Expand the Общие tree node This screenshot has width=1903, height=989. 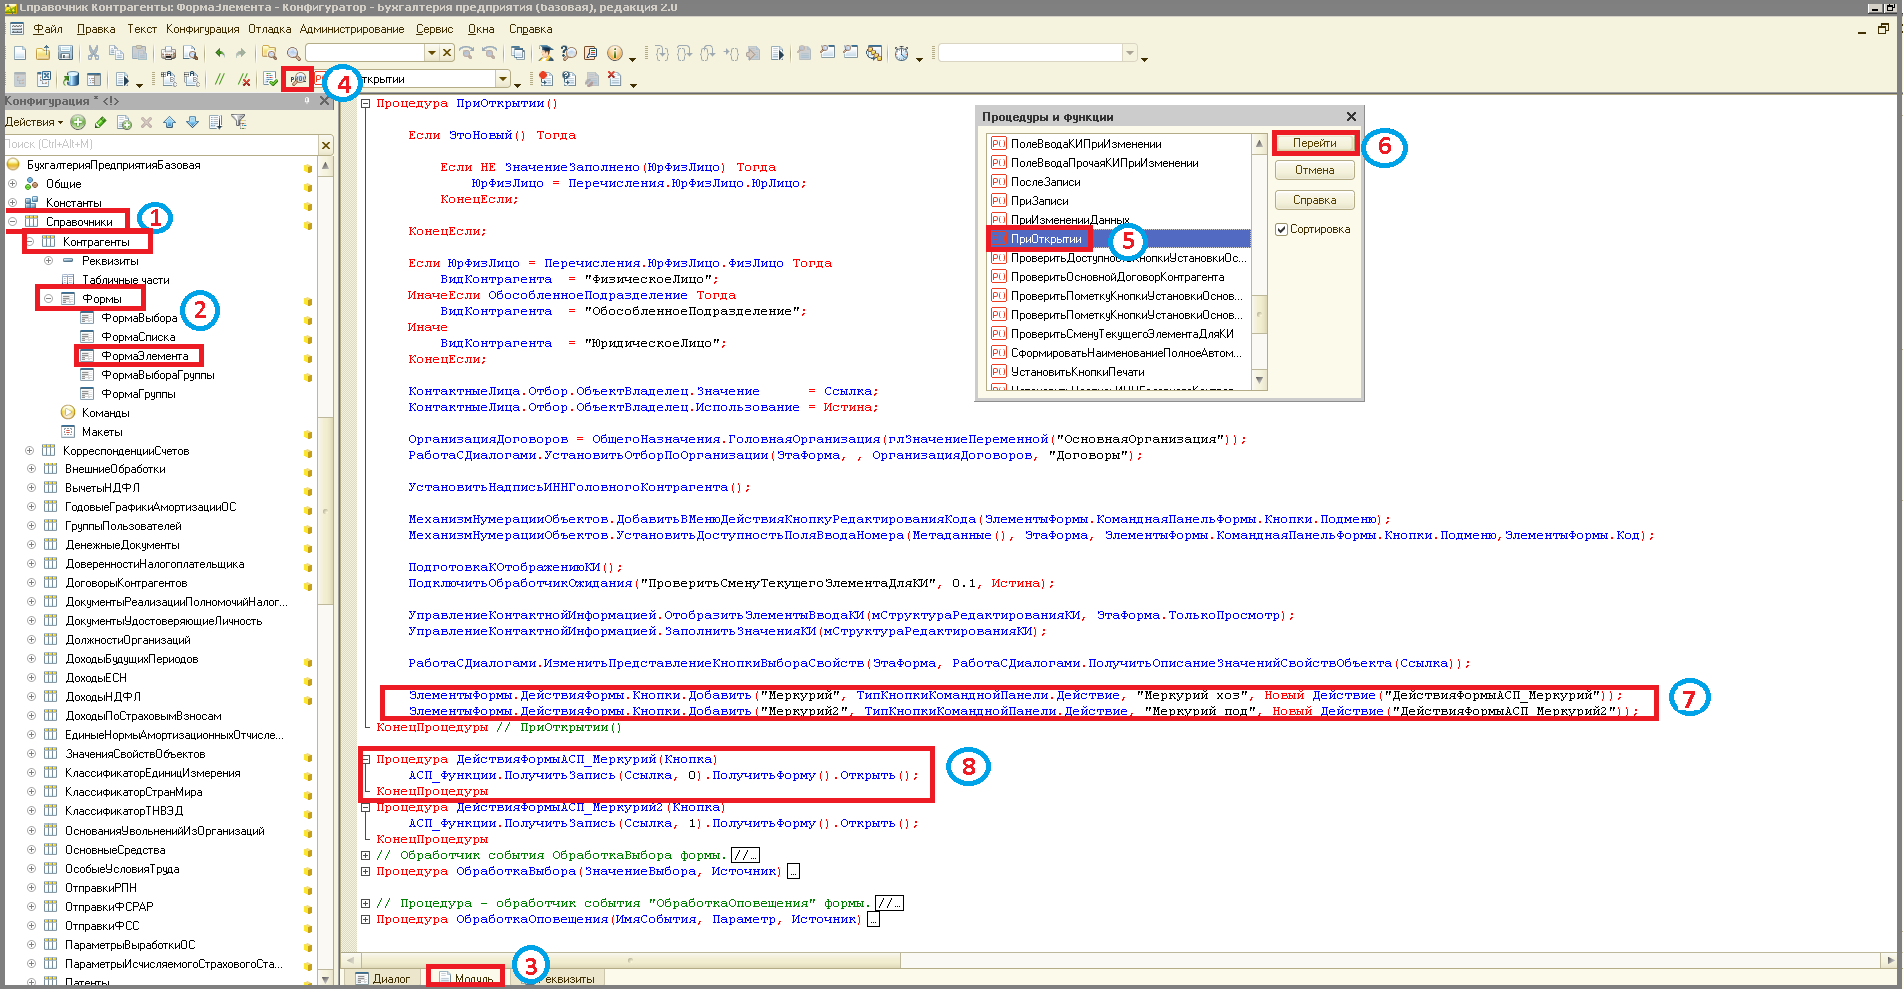[12, 184]
